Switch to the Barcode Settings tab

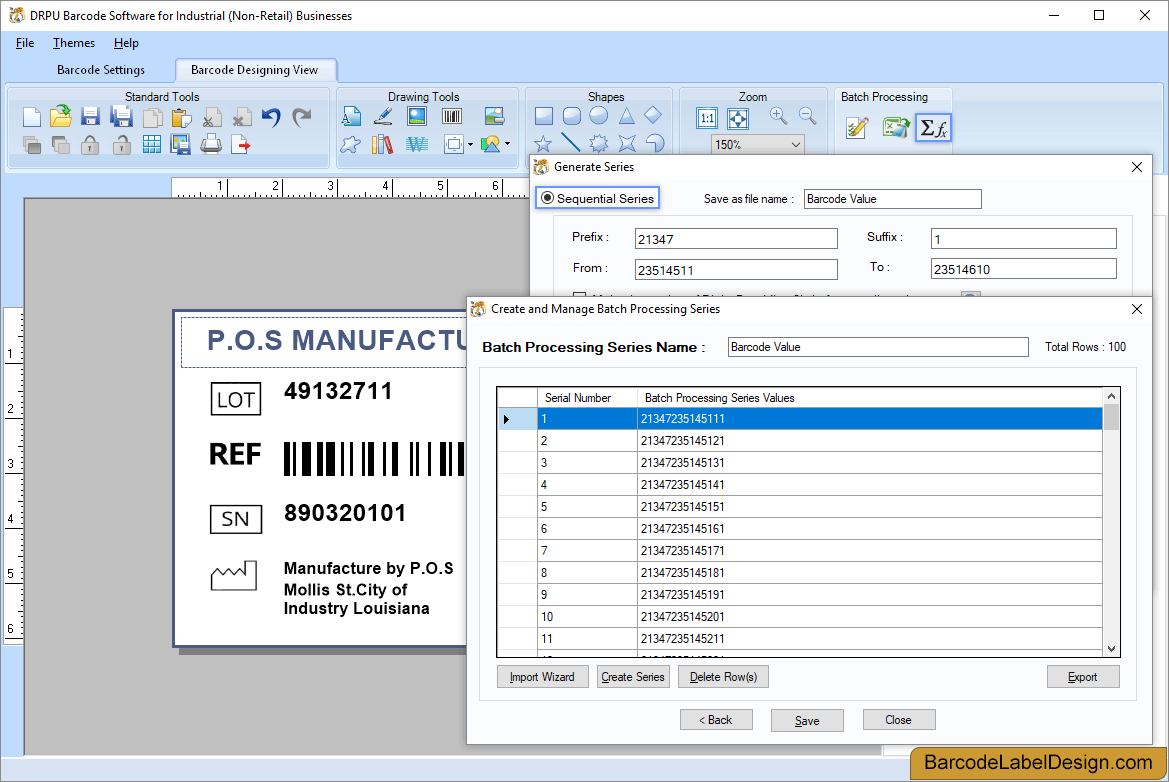(x=101, y=70)
